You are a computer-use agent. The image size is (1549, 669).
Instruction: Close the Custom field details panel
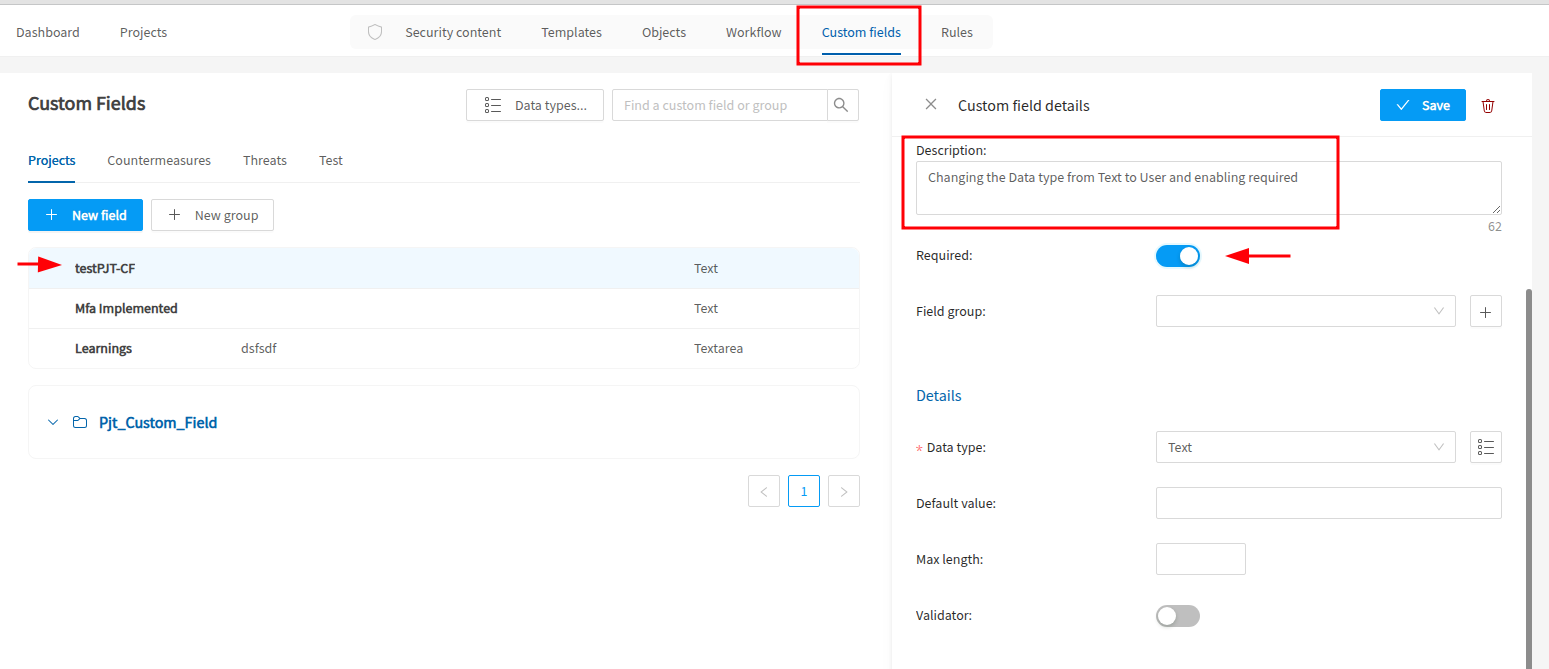931,105
